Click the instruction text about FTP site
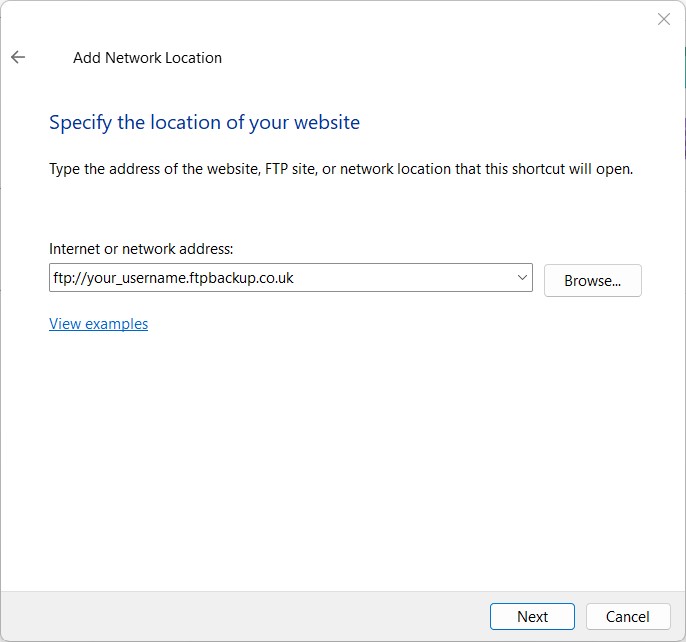Image resolution: width=686 pixels, height=642 pixels. (x=341, y=169)
